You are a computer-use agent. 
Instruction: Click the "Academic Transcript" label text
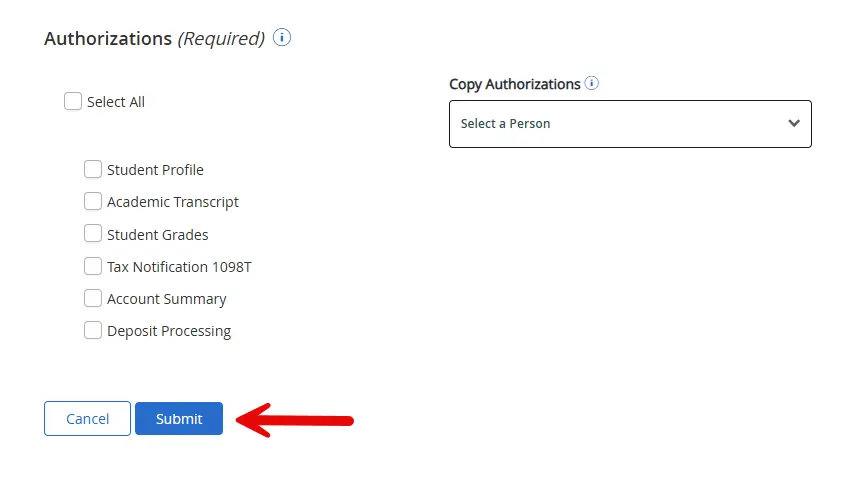coord(173,202)
